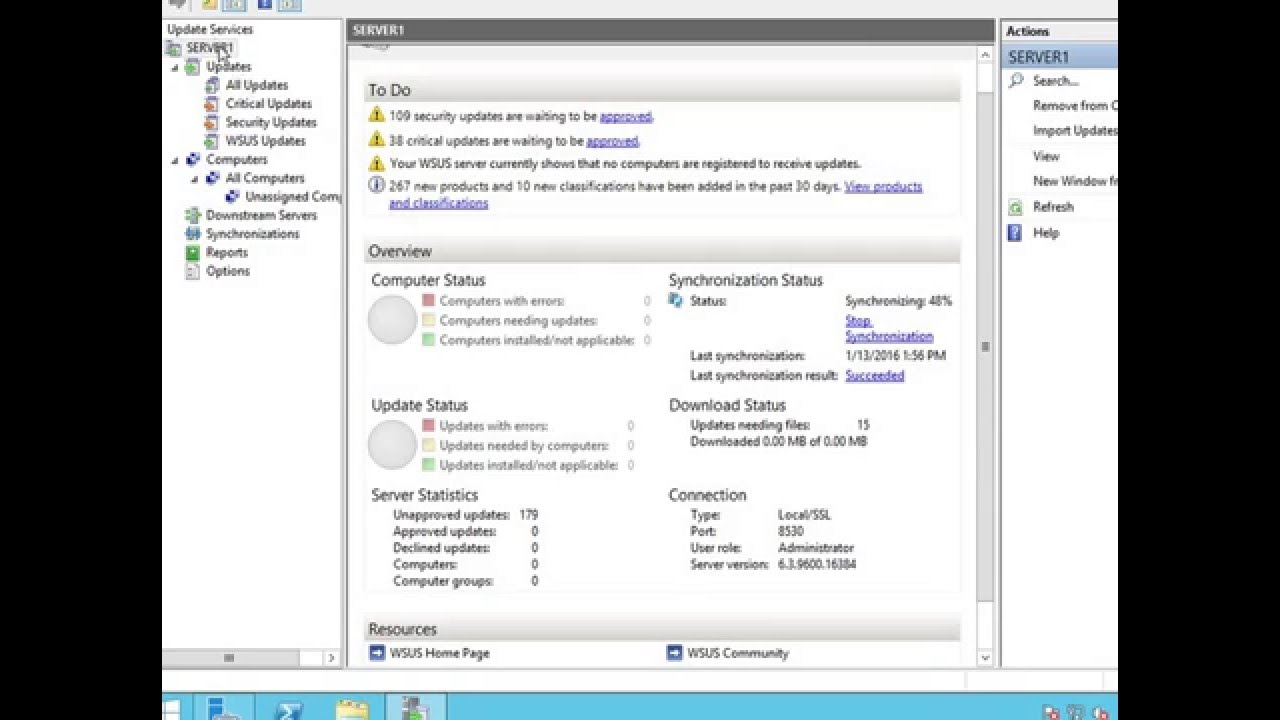Click the connection type 'Local/SSL'
The image size is (1280, 720).
(804, 515)
